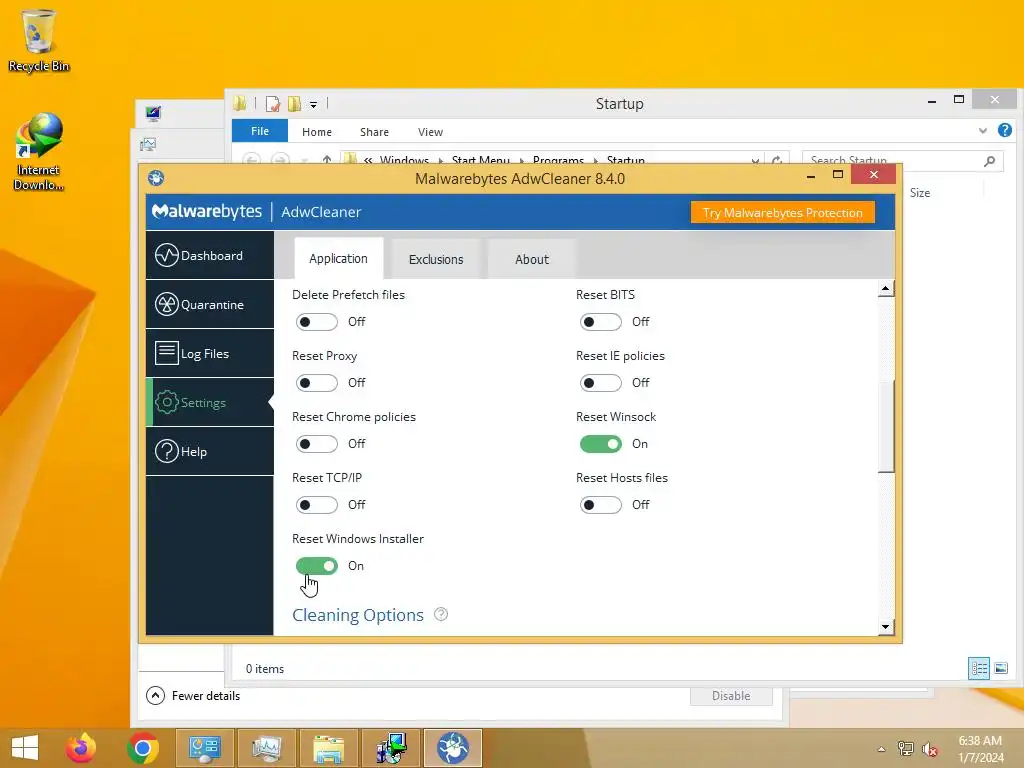This screenshot has height=768, width=1024.
Task: Select Internet Download Manager desktop shortcut
Action: click(39, 152)
